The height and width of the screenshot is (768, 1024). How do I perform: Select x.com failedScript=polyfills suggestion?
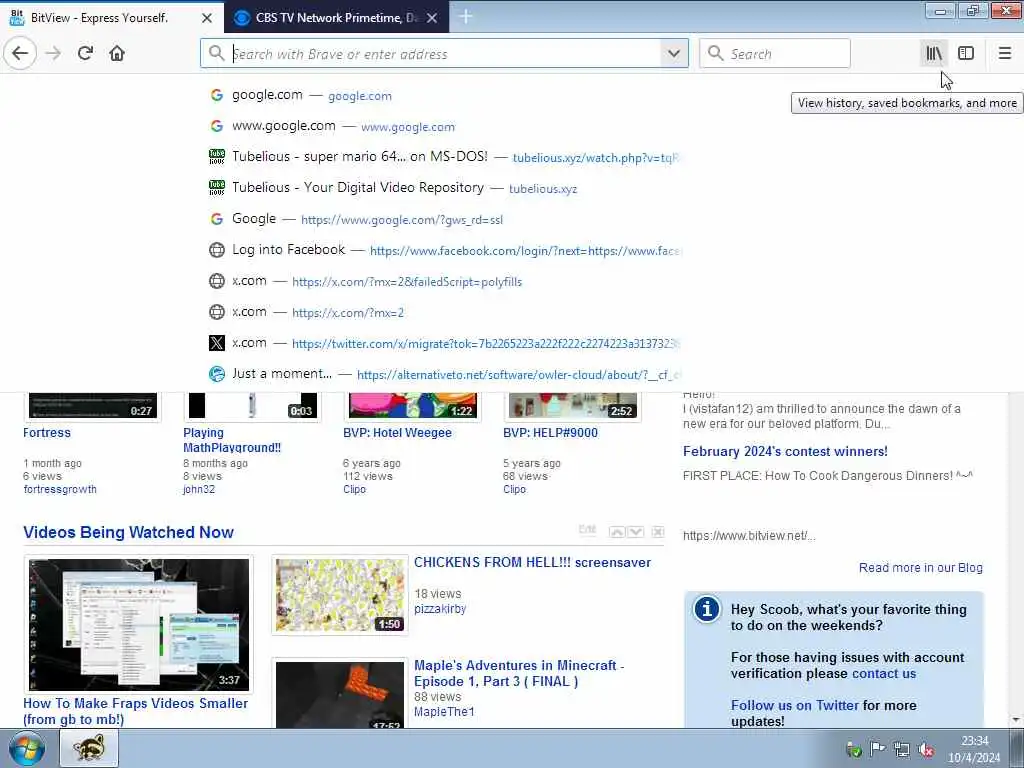443,281
